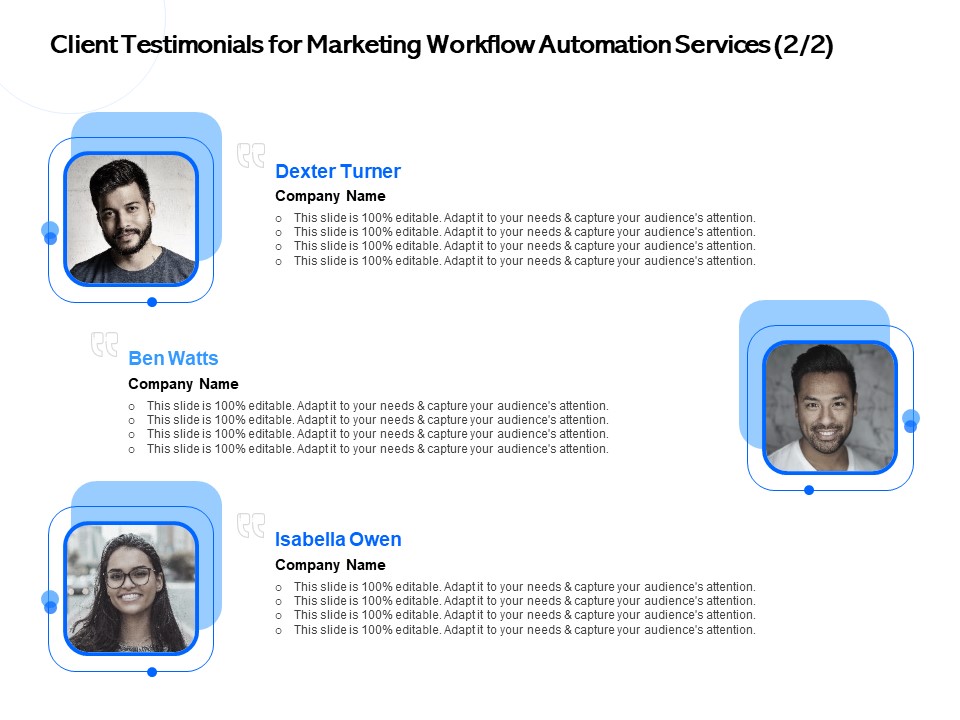Click the first bullet line under Ben Watts
The width and height of the screenshot is (960, 720).
coord(369,406)
